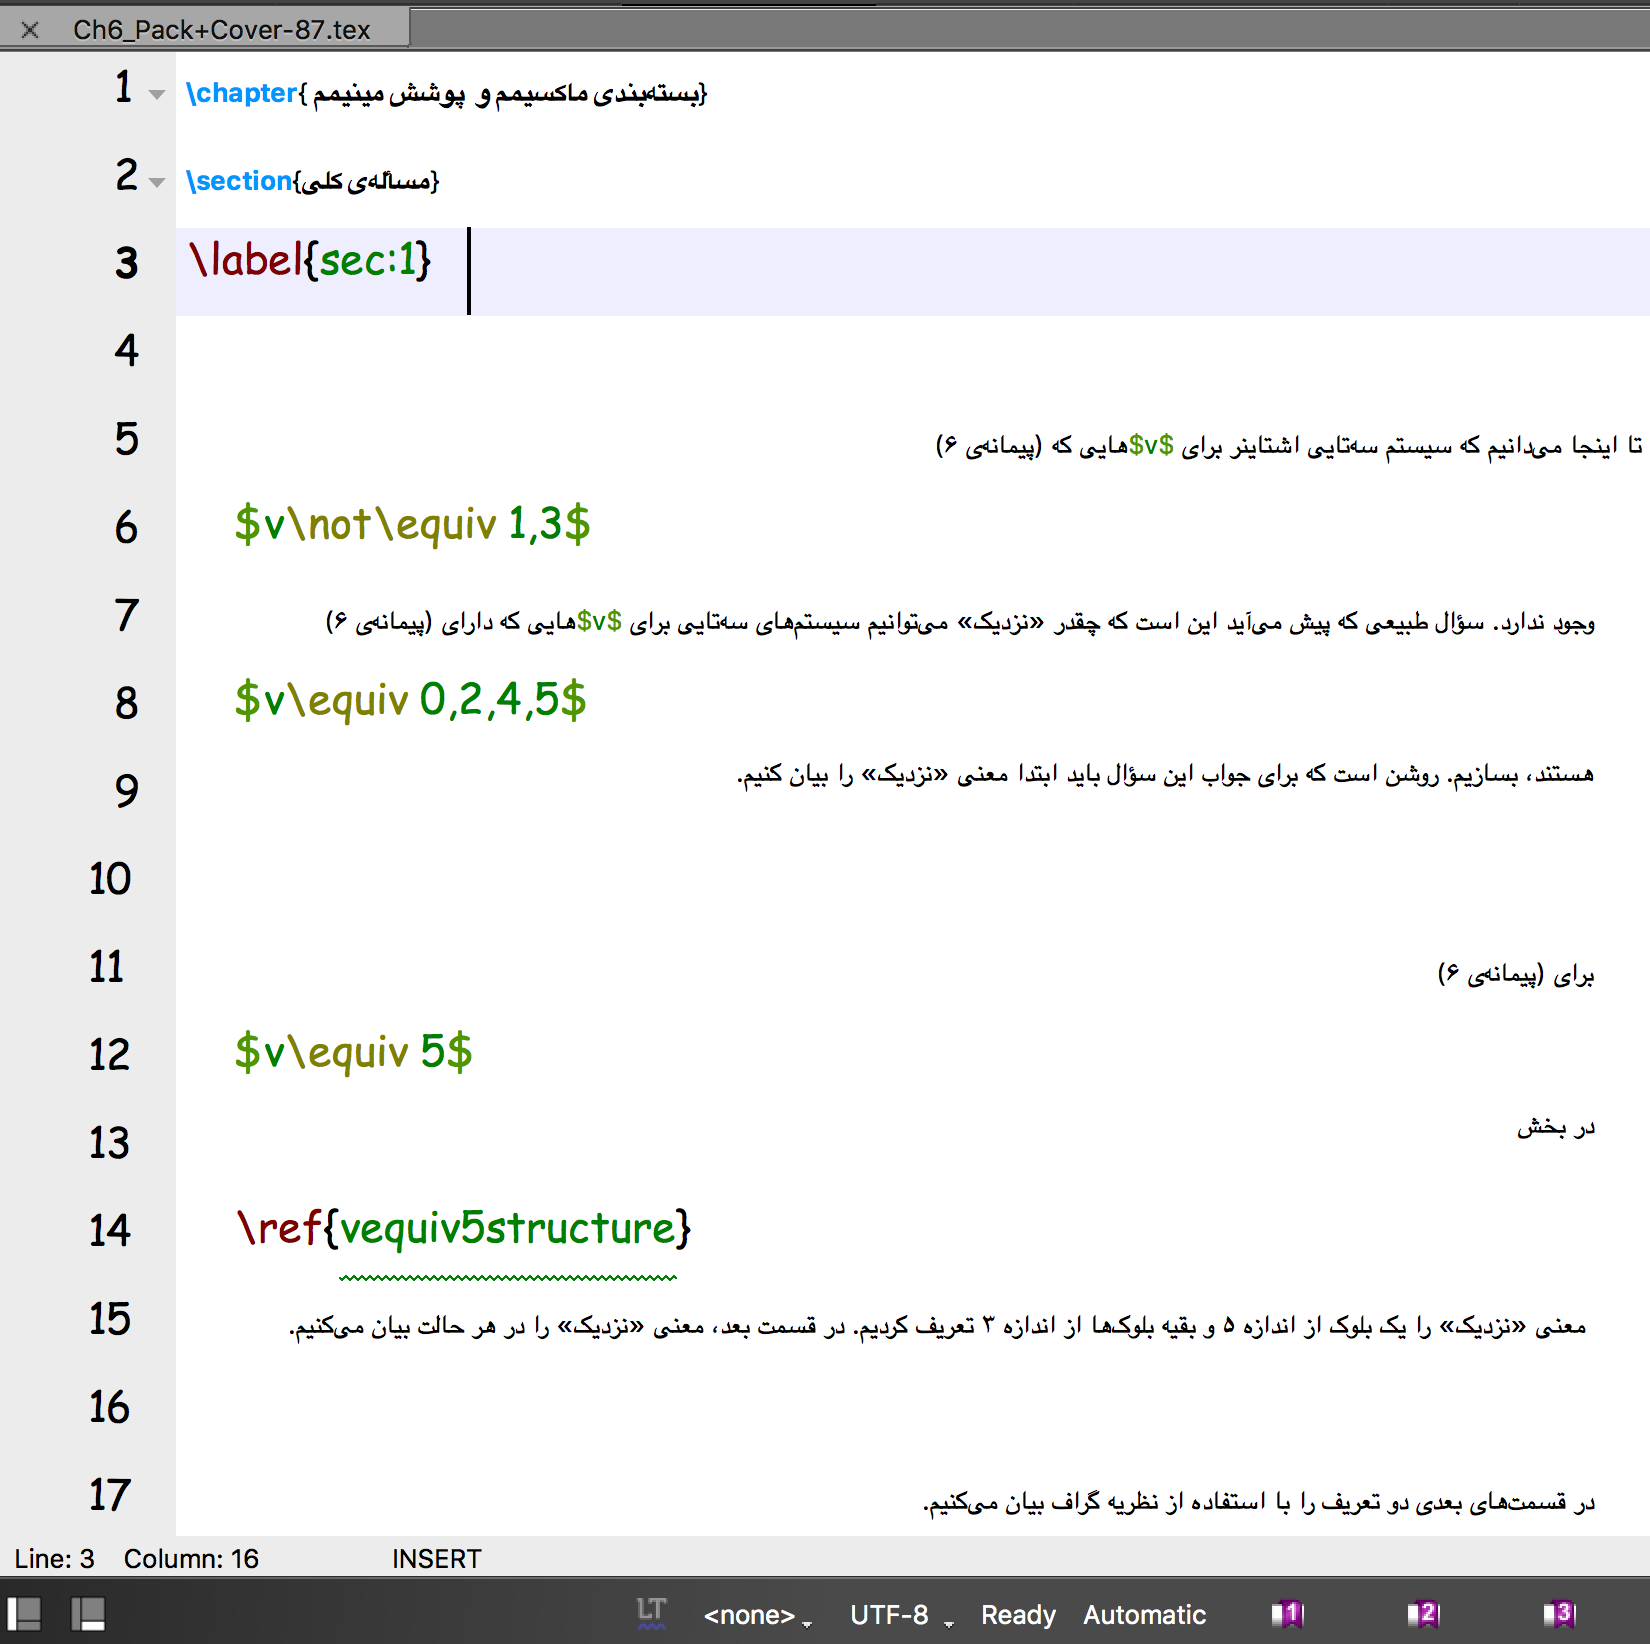Click the Automatic root document label
This screenshot has width=1650, height=1644.
pyautogui.click(x=1144, y=1615)
